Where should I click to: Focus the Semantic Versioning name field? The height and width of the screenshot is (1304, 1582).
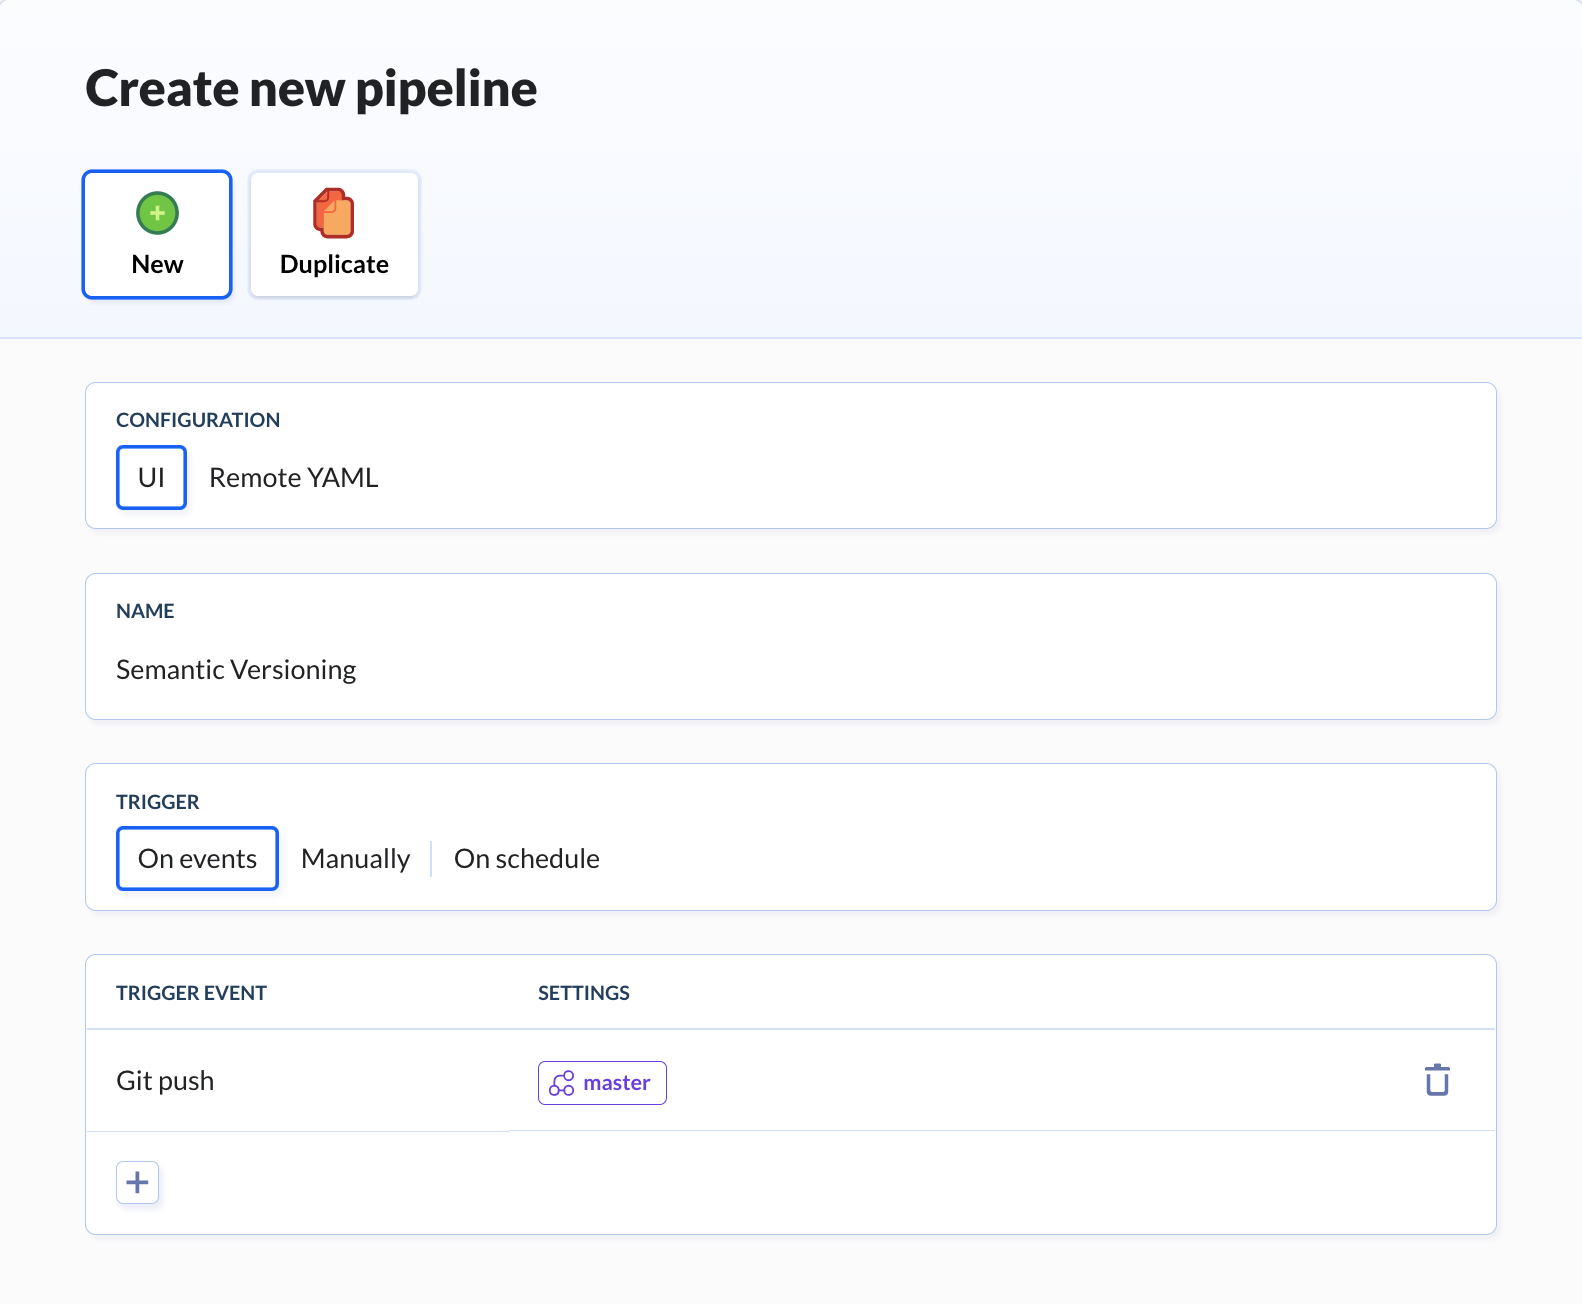point(790,669)
